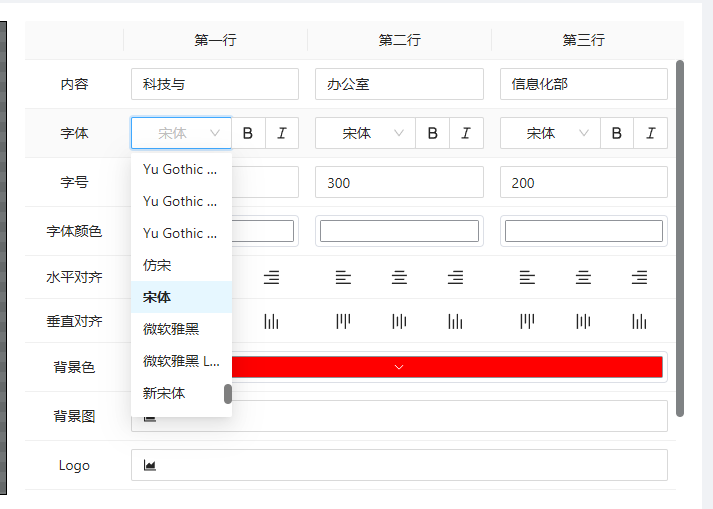Pick 新宋体 from the font options
The height and width of the screenshot is (509, 713).
point(164,393)
